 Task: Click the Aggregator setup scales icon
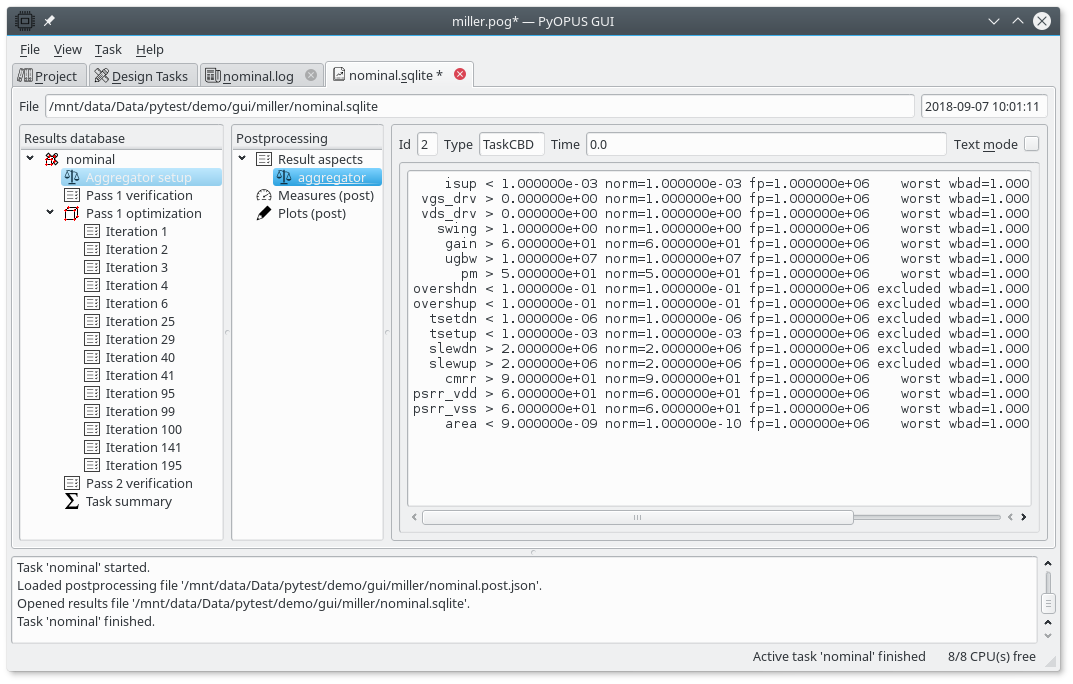tap(71, 177)
